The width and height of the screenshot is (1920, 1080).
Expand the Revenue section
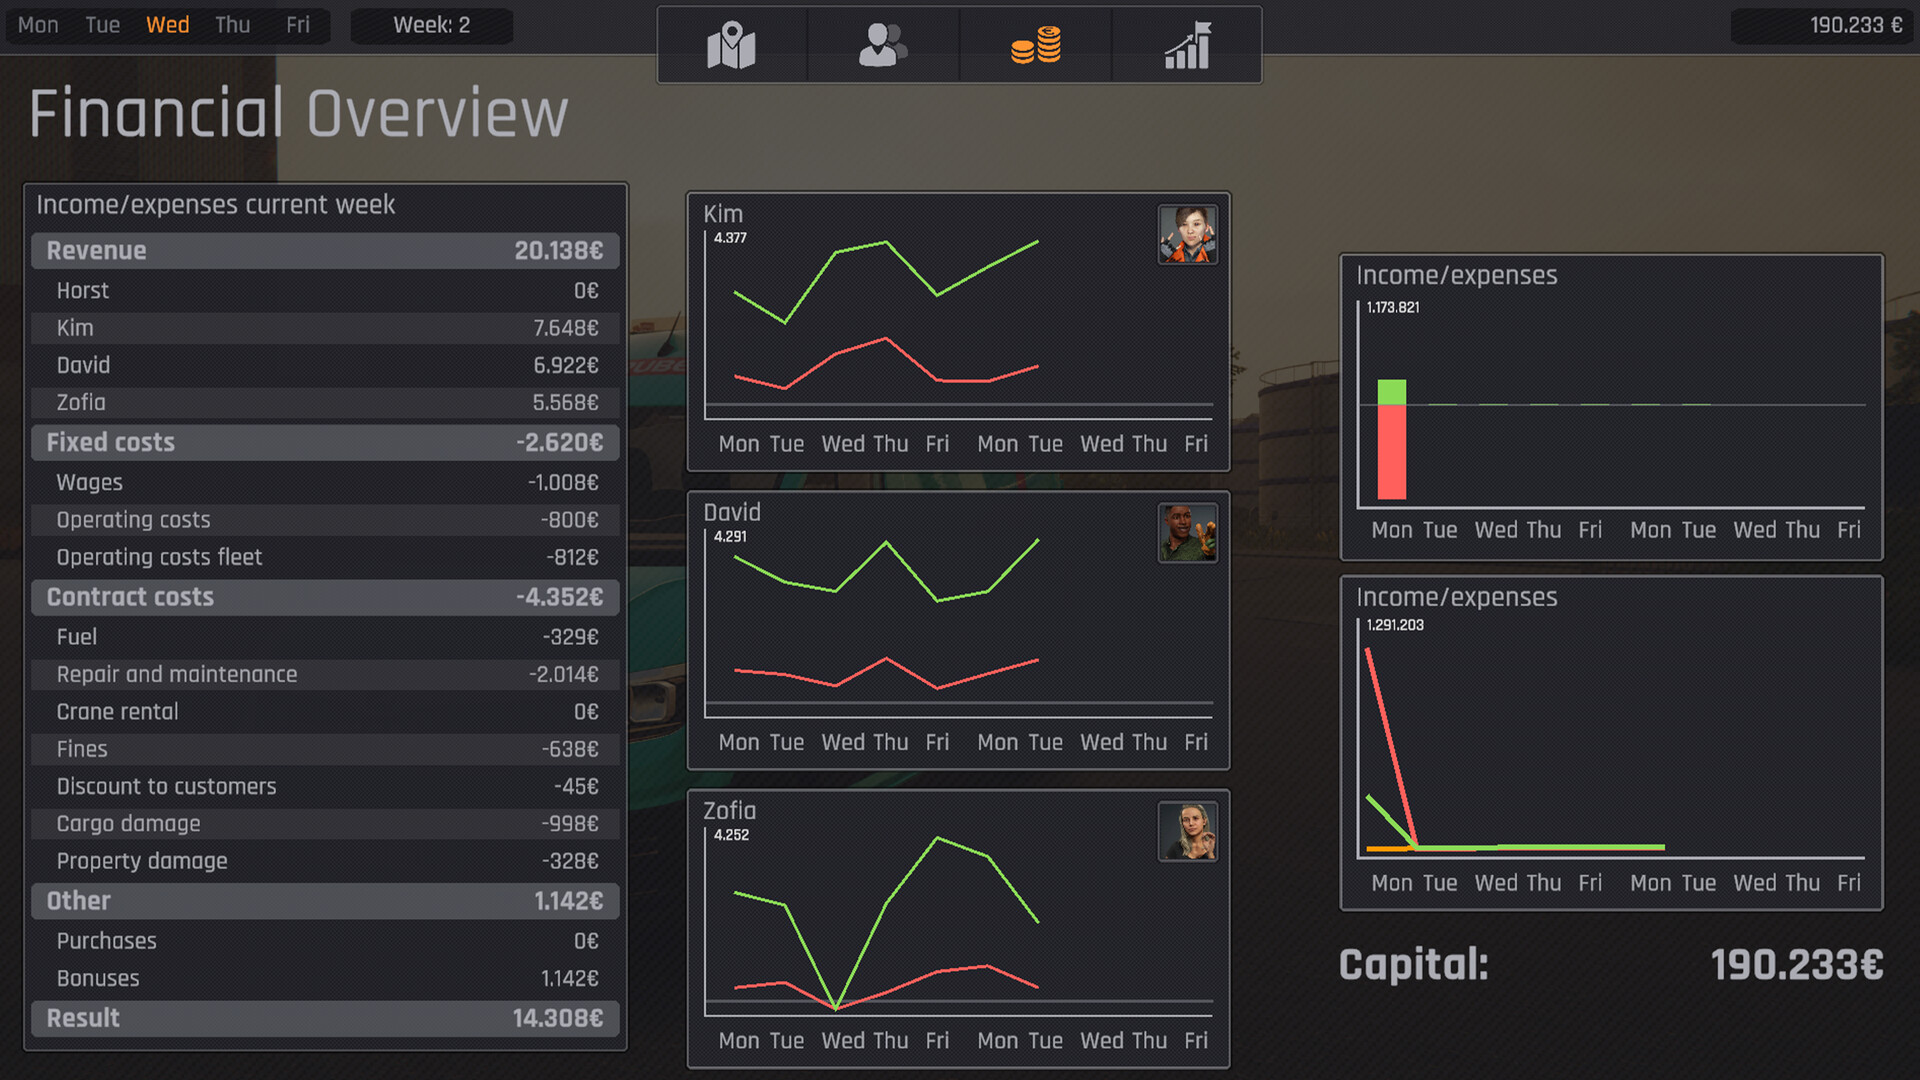coord(325,250)
